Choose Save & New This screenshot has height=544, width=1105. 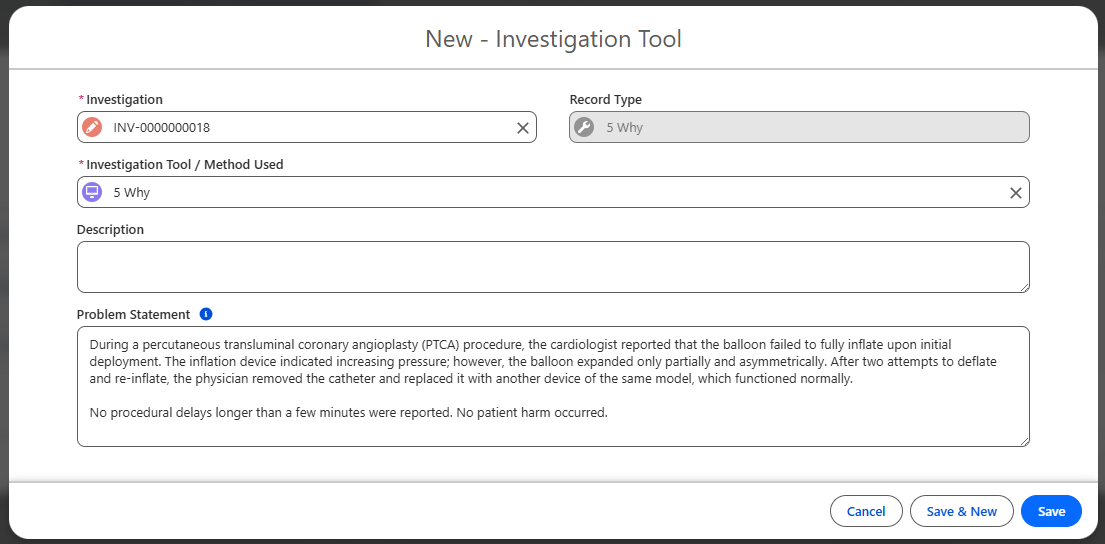click(x=961, y=511)
